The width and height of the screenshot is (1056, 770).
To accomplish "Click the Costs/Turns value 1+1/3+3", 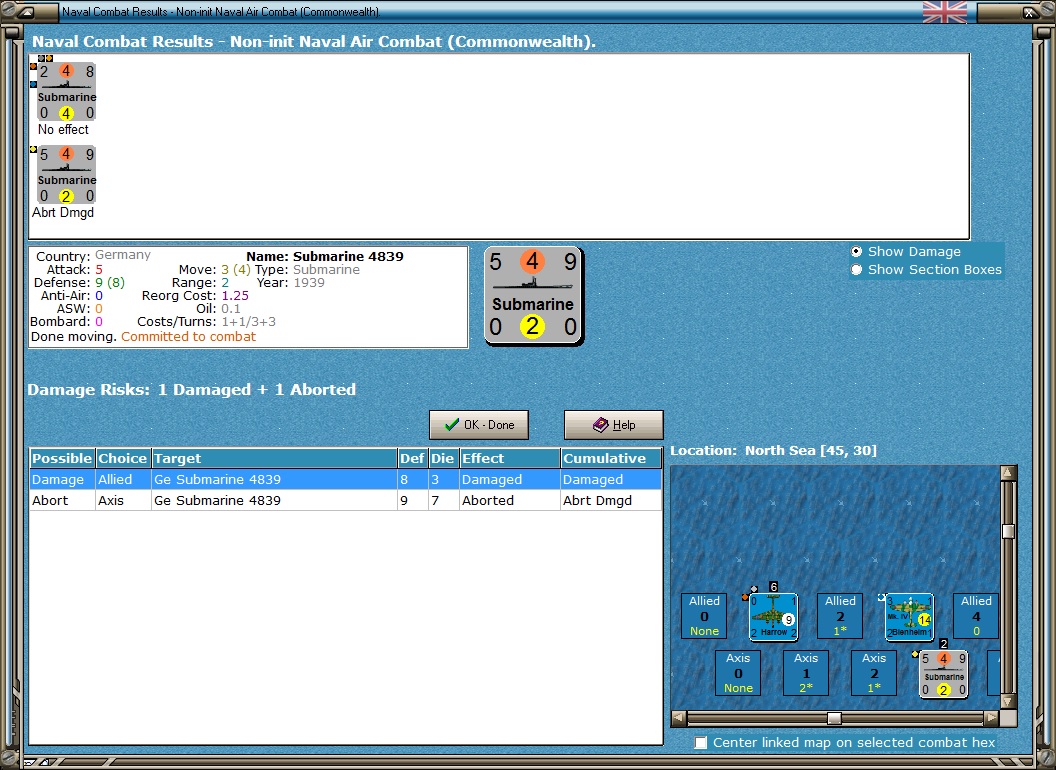I will pyautogui.click(x=249, y=321).
